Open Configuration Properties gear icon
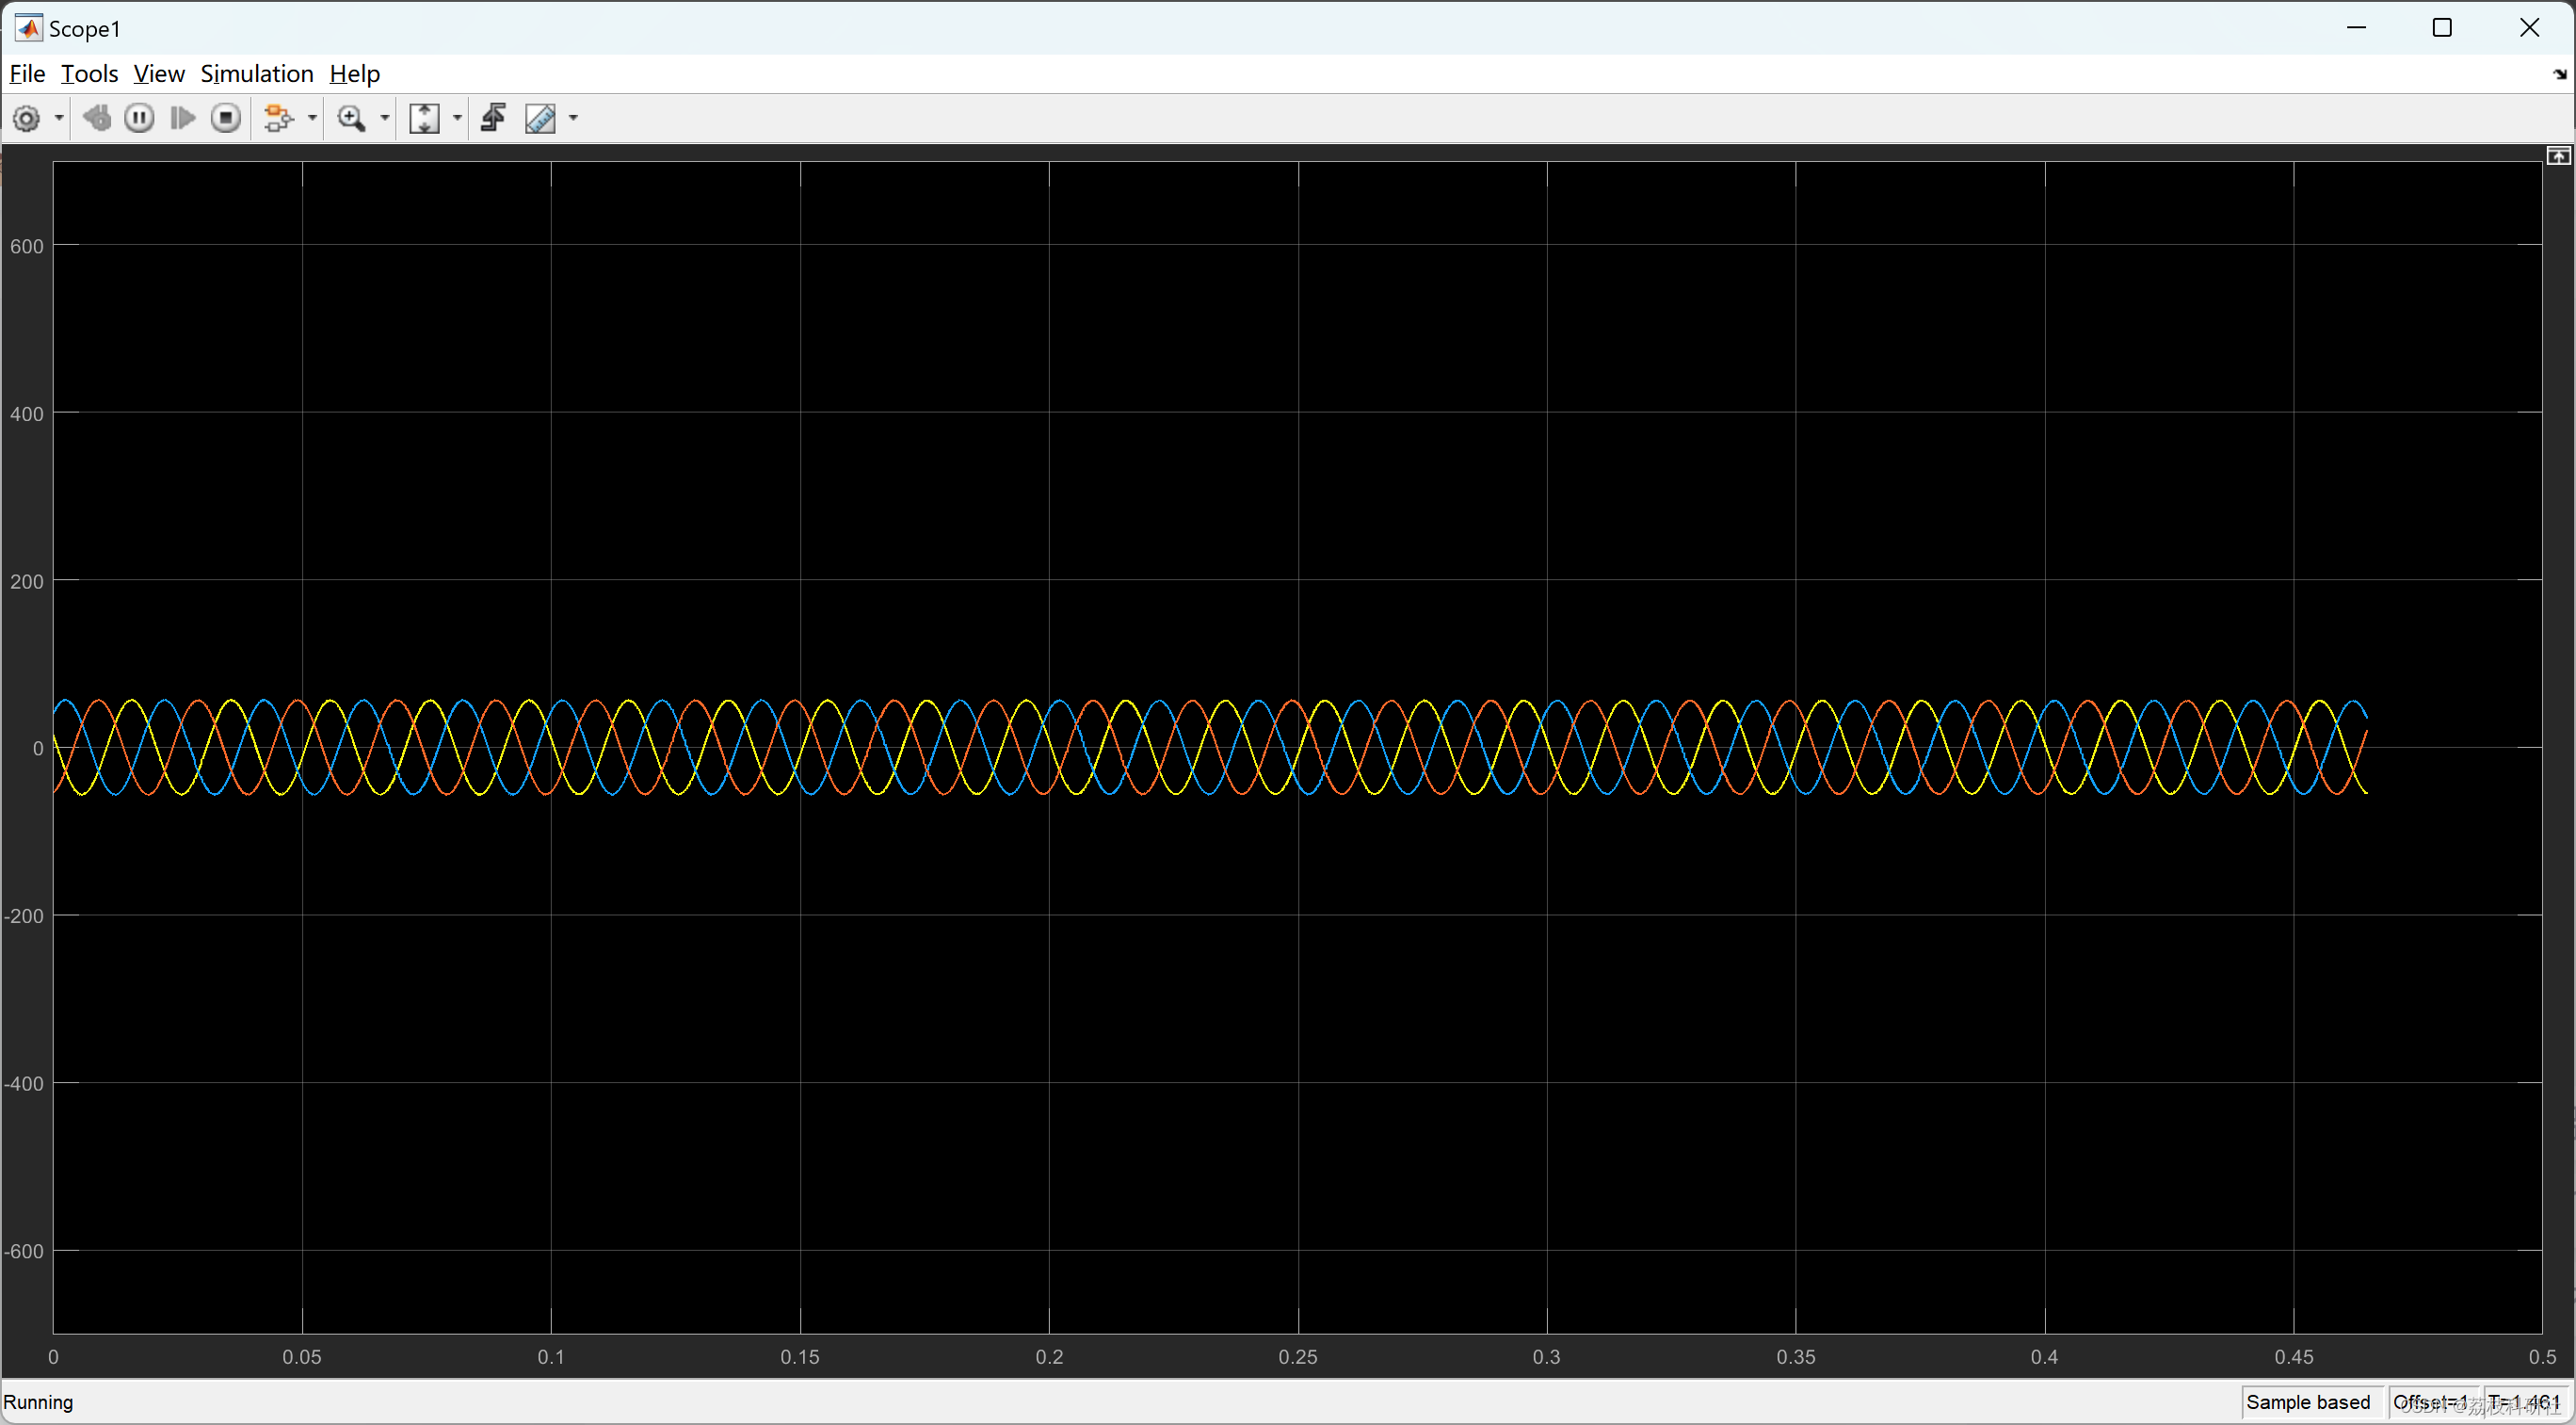Image resolution: width=2576 pixels, height=1425 pixels. [27, 118]
